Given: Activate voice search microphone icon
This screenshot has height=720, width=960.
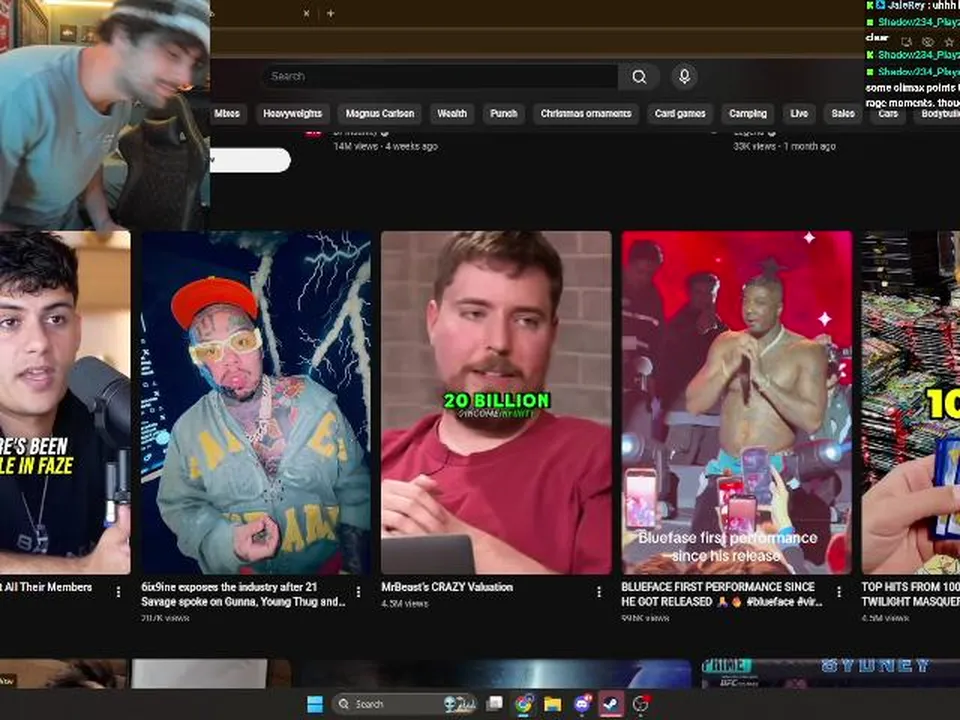Looking at the screenshot, I should pyautogui.click(x=684, y=77).
